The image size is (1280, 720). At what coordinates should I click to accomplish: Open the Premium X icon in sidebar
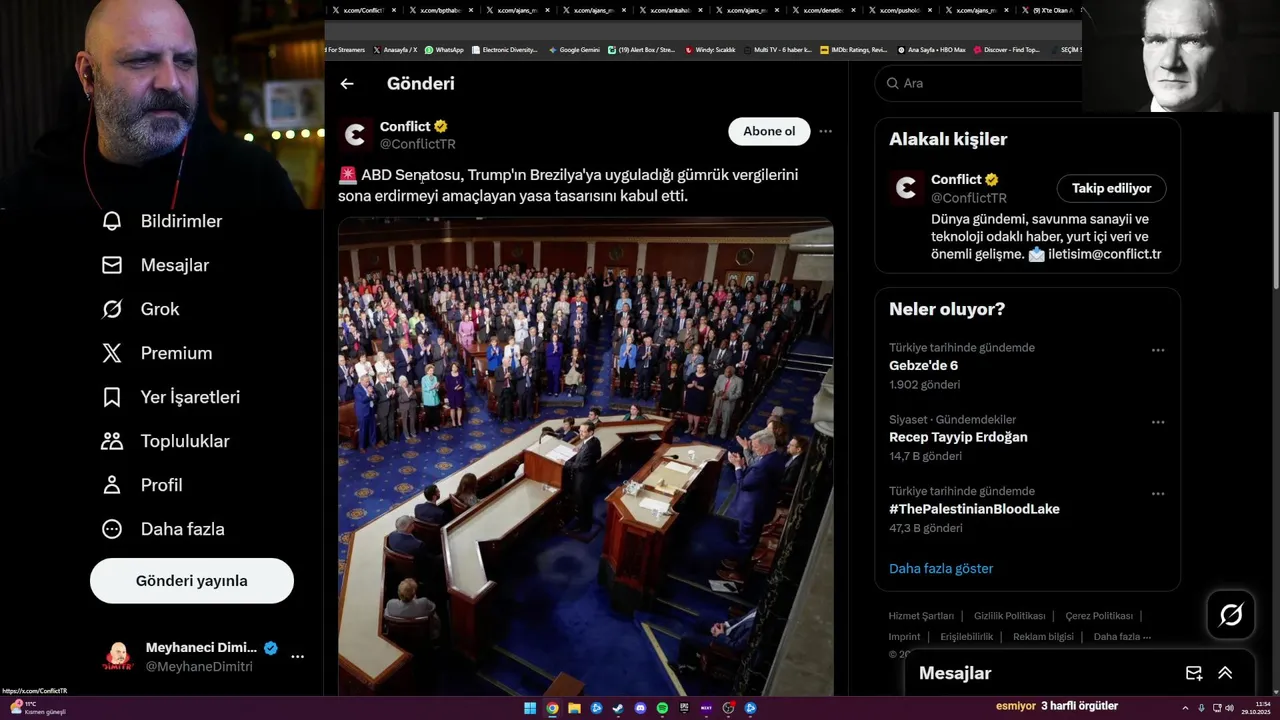[x=112, y=353]
